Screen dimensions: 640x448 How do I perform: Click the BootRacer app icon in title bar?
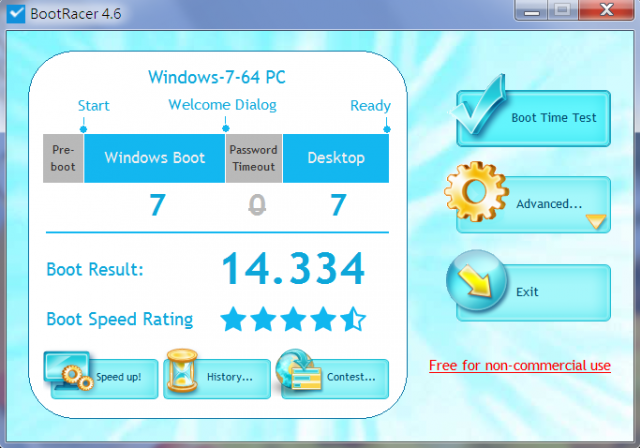coord(16,13)
